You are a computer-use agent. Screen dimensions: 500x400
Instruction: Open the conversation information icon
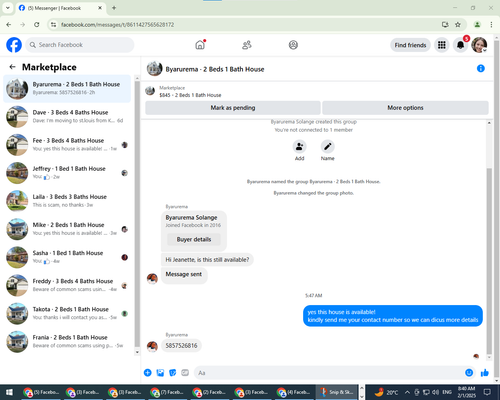click(x=481, y=68)
